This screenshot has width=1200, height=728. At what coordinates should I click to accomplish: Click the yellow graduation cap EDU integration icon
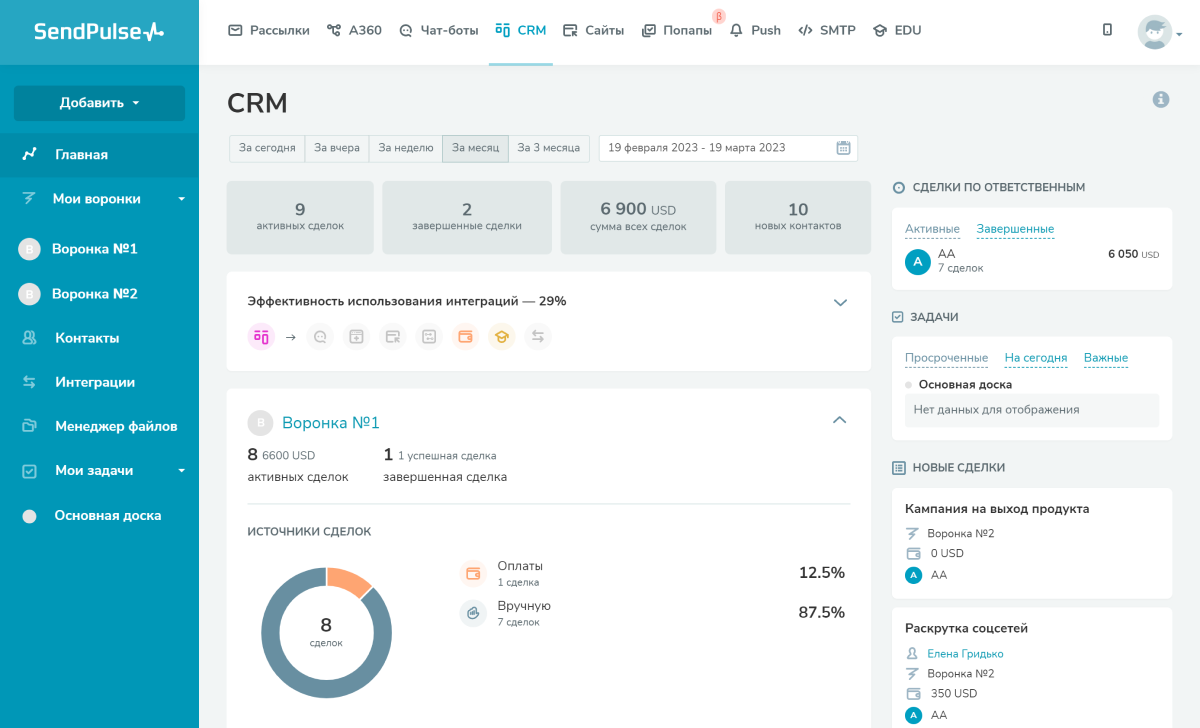coord(501,337)
